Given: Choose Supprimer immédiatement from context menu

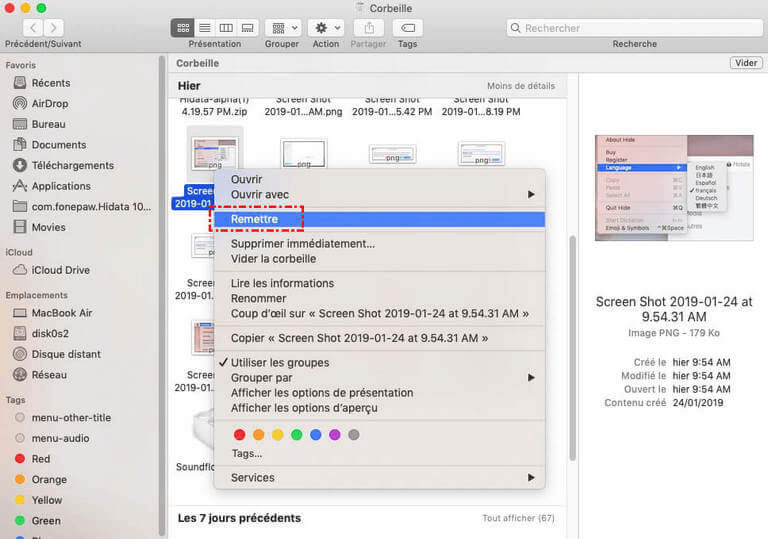Looking at the screenshot, I should (x=302, y=243).
